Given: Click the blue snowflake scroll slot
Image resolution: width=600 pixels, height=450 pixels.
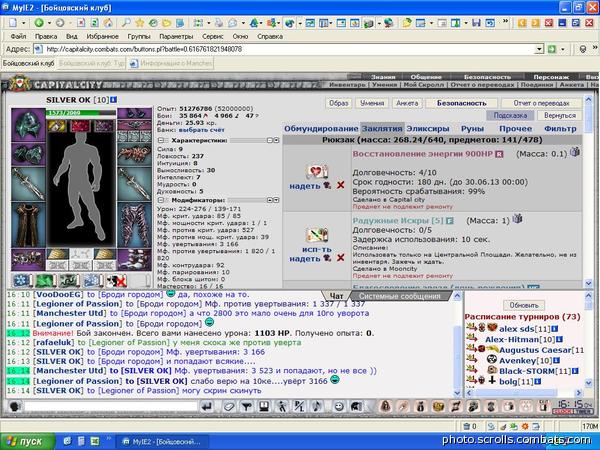Looking at the screenshot, I should point(21,281).
